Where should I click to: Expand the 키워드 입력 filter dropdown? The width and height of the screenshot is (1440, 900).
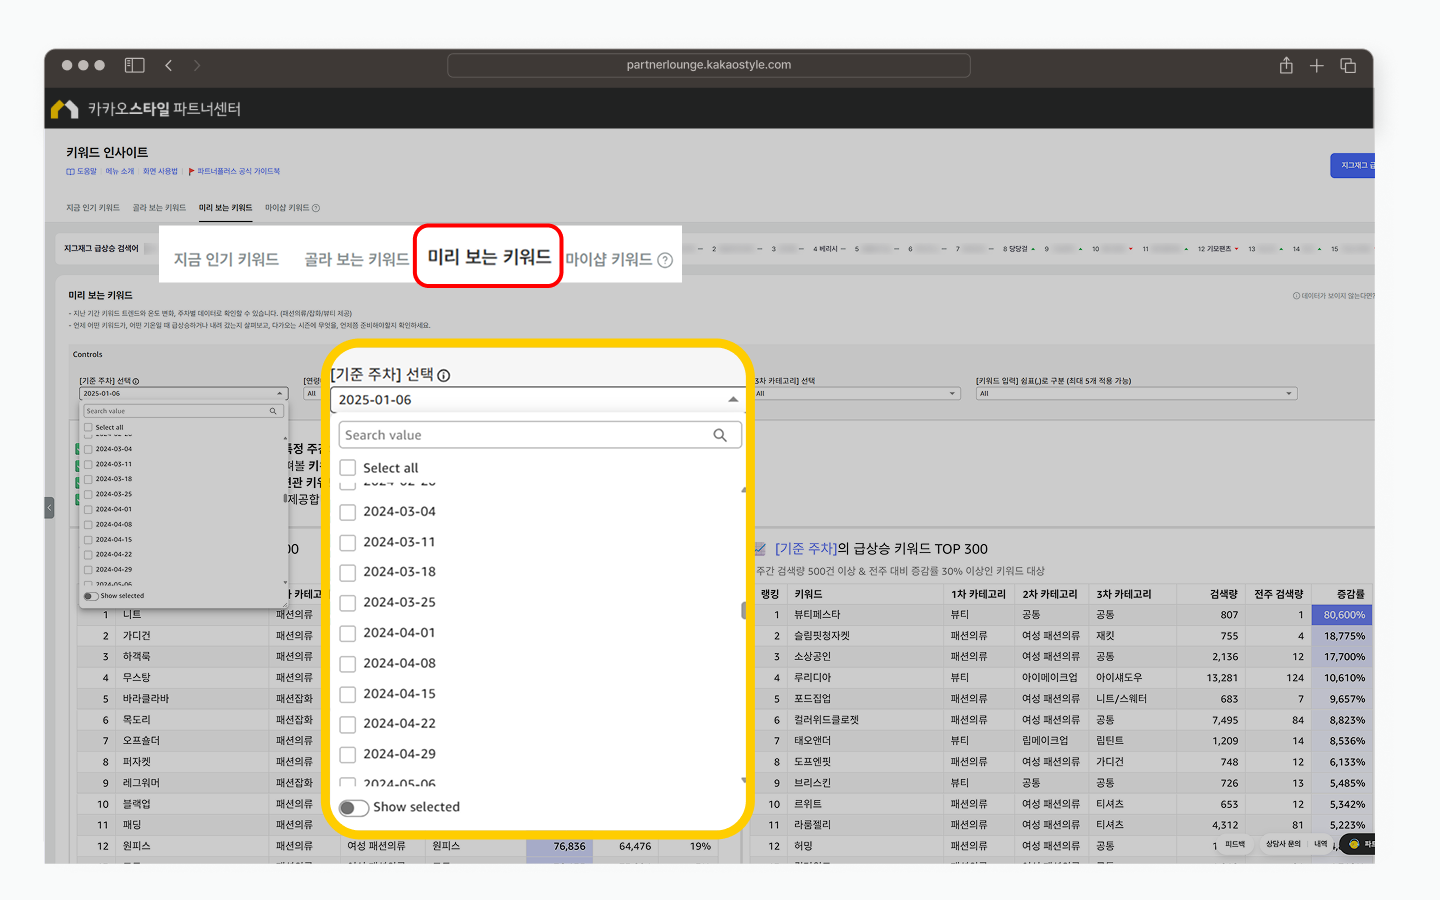coord(1135,394)
